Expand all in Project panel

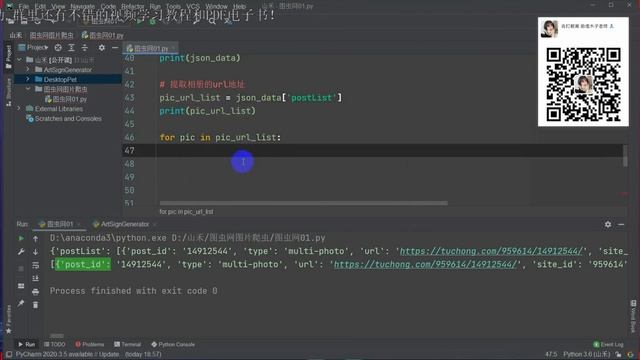click(71, 48)
